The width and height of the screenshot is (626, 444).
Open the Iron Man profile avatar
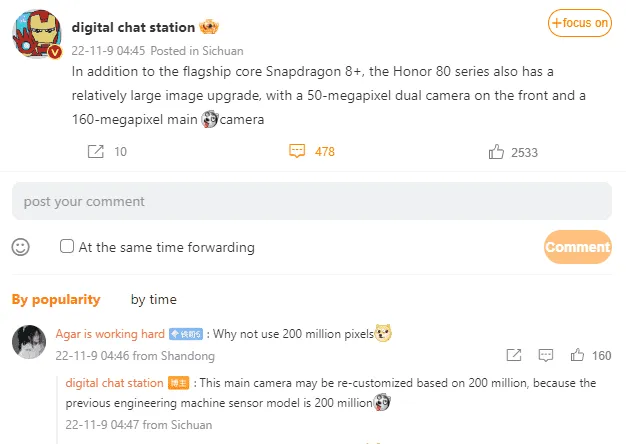coord(38,36)
